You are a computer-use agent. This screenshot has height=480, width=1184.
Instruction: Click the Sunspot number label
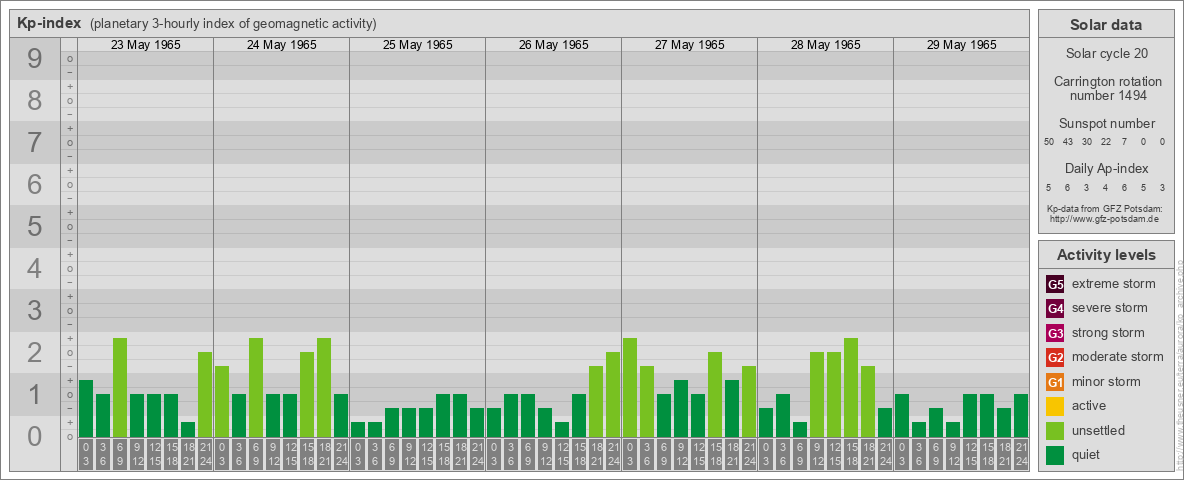pos(1106,124)
